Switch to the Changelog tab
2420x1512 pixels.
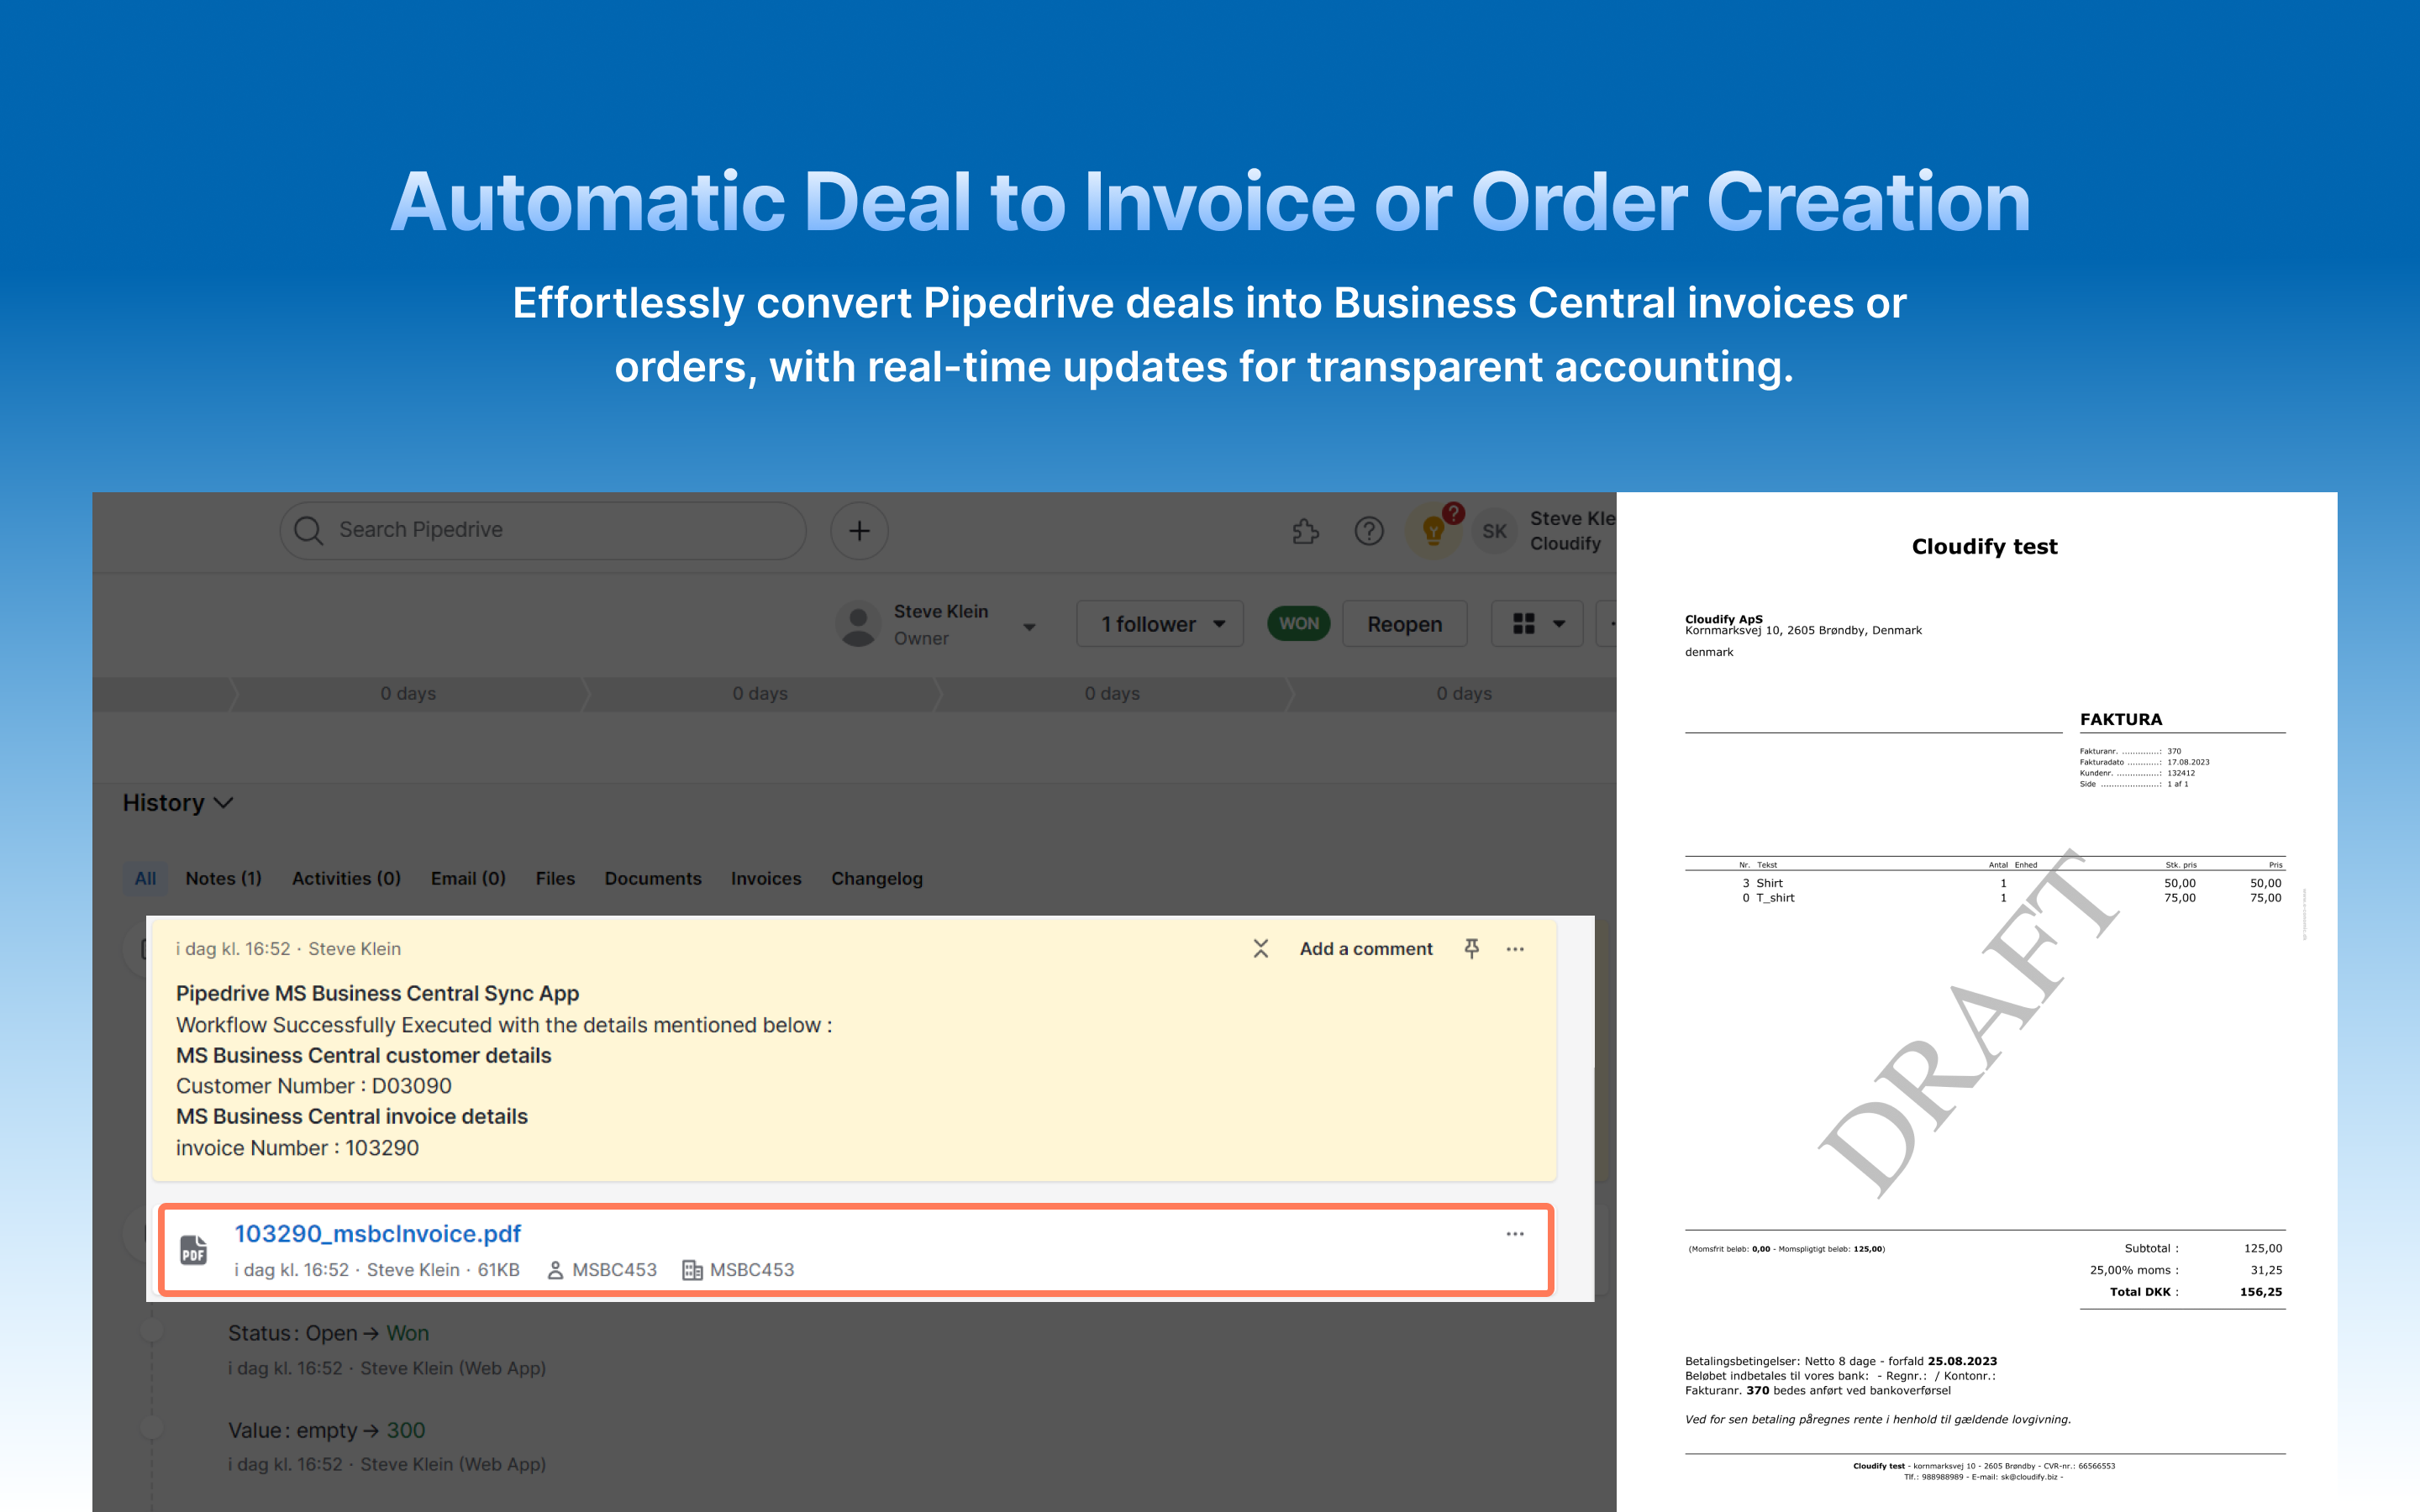click(877, 878)
